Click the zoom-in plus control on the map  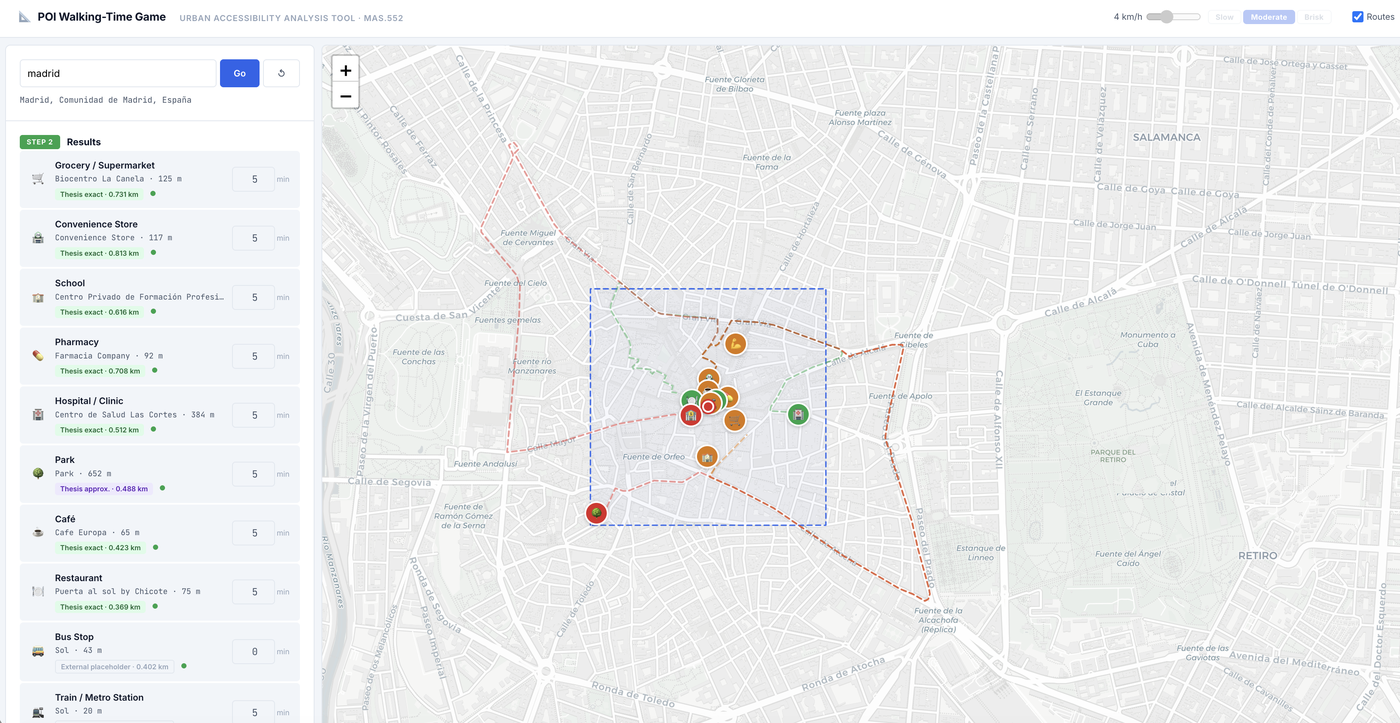pos(345,70)
